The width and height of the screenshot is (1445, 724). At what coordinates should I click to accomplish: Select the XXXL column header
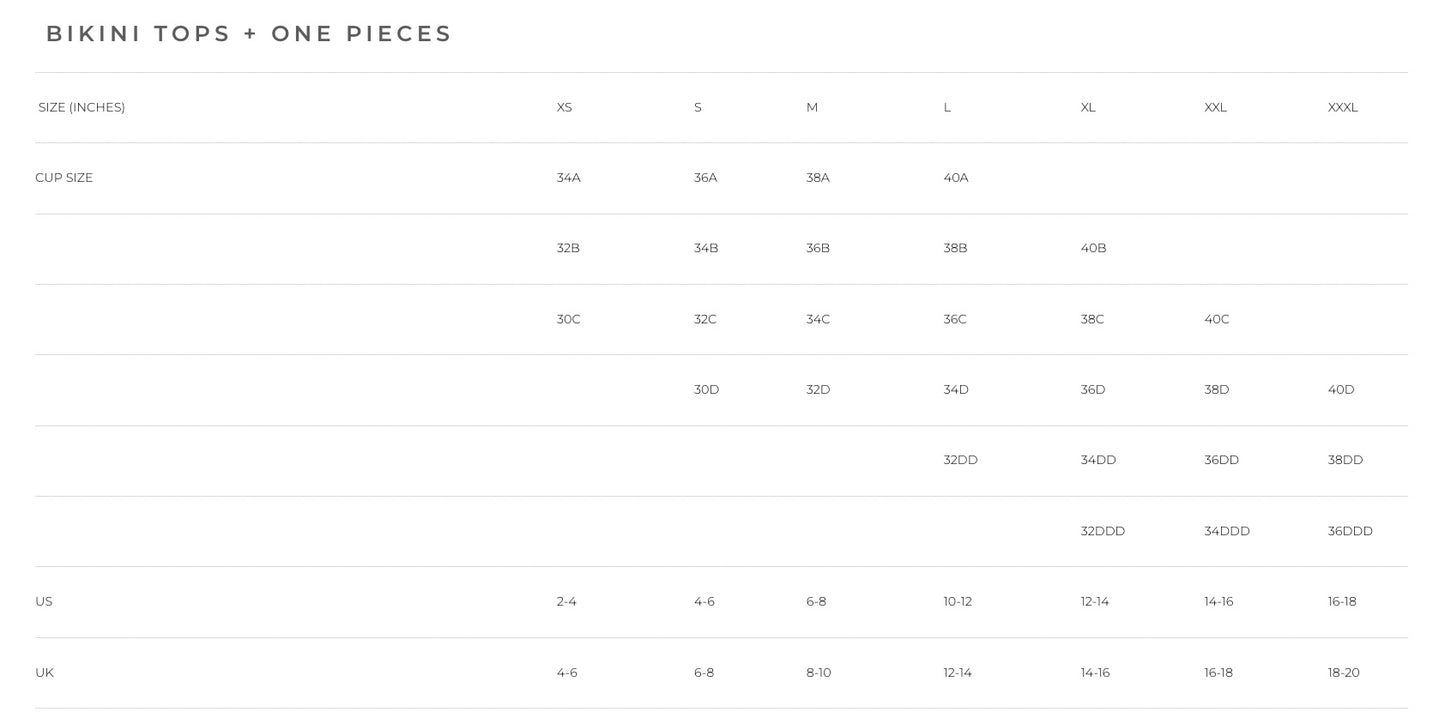pos(1342,107)
